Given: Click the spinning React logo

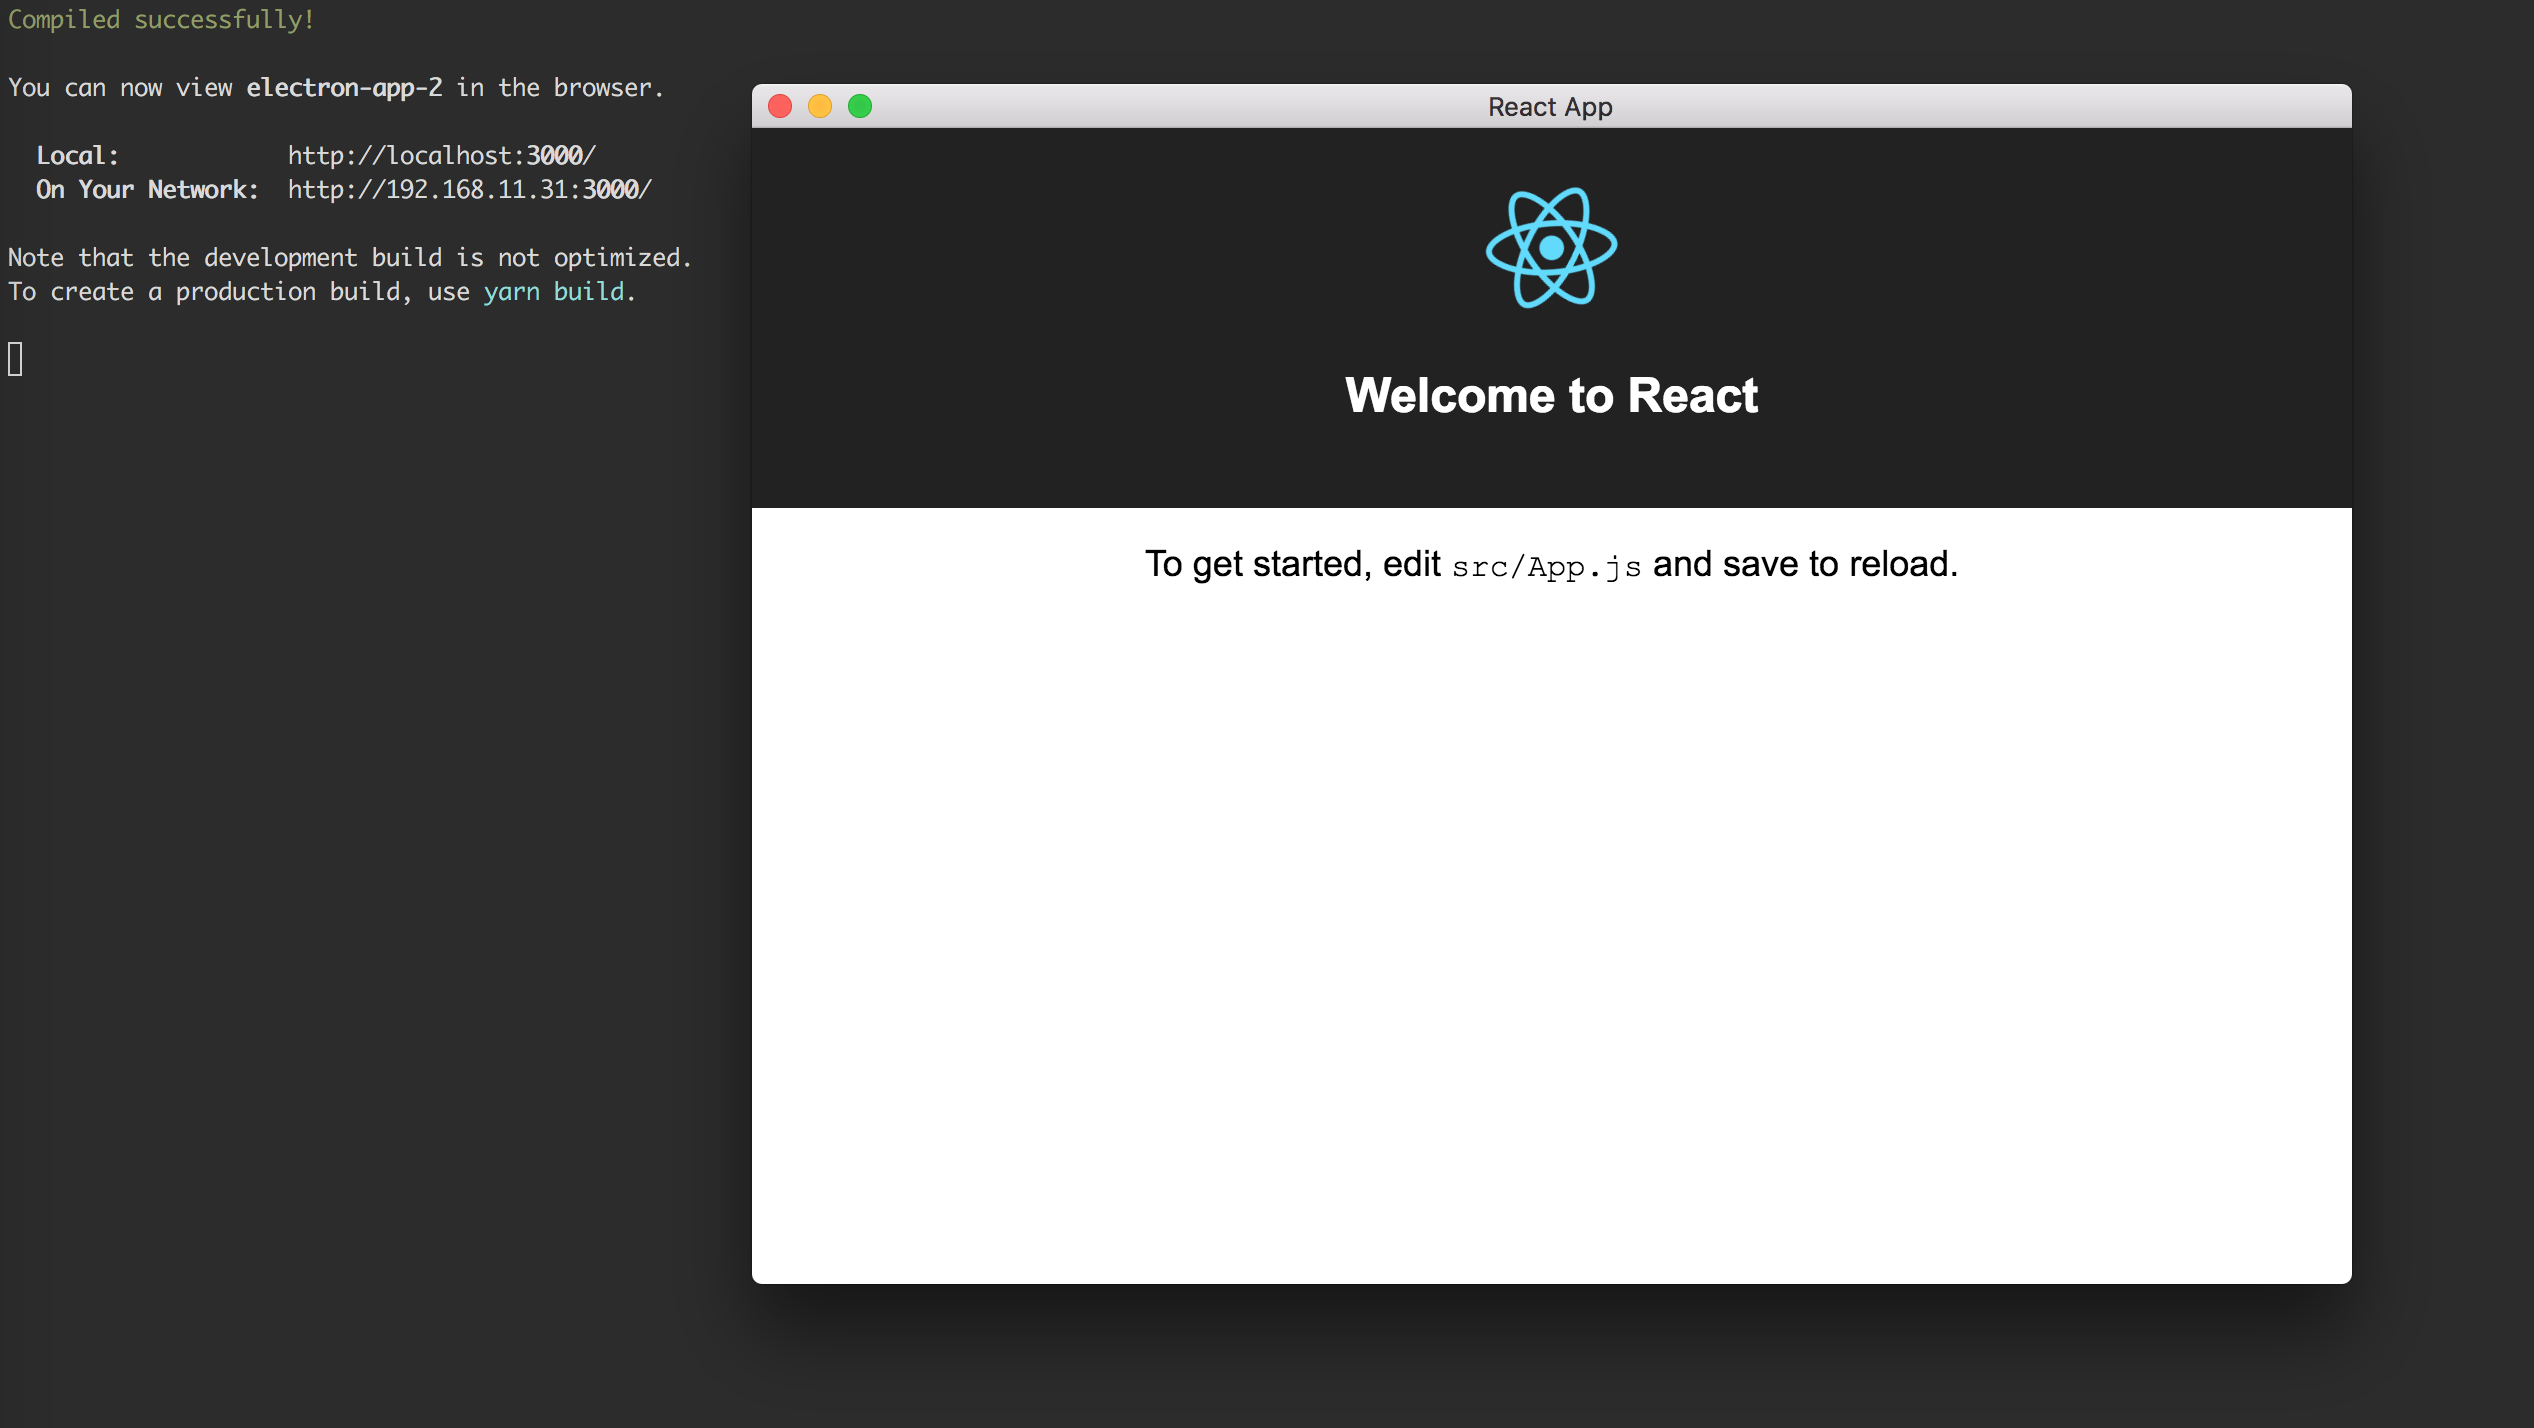Looking at the screenshot, I should pos(1551,248).
